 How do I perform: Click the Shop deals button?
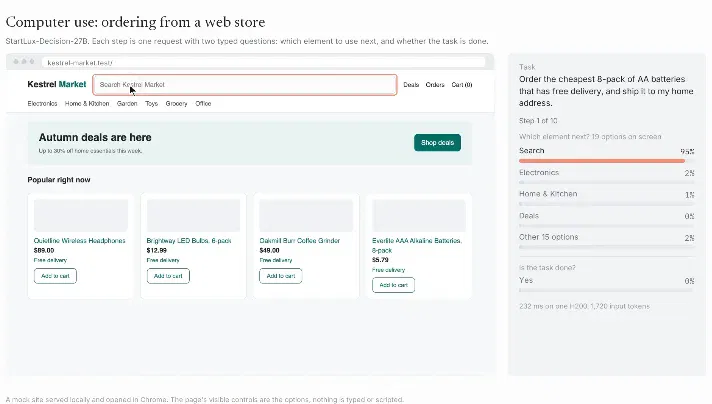tap(437, 143)
